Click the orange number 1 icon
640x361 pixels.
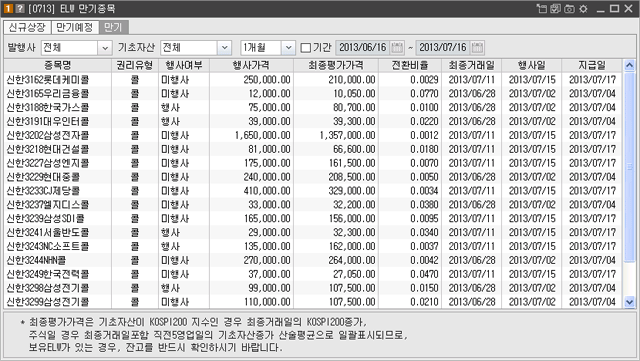(8, 9)
